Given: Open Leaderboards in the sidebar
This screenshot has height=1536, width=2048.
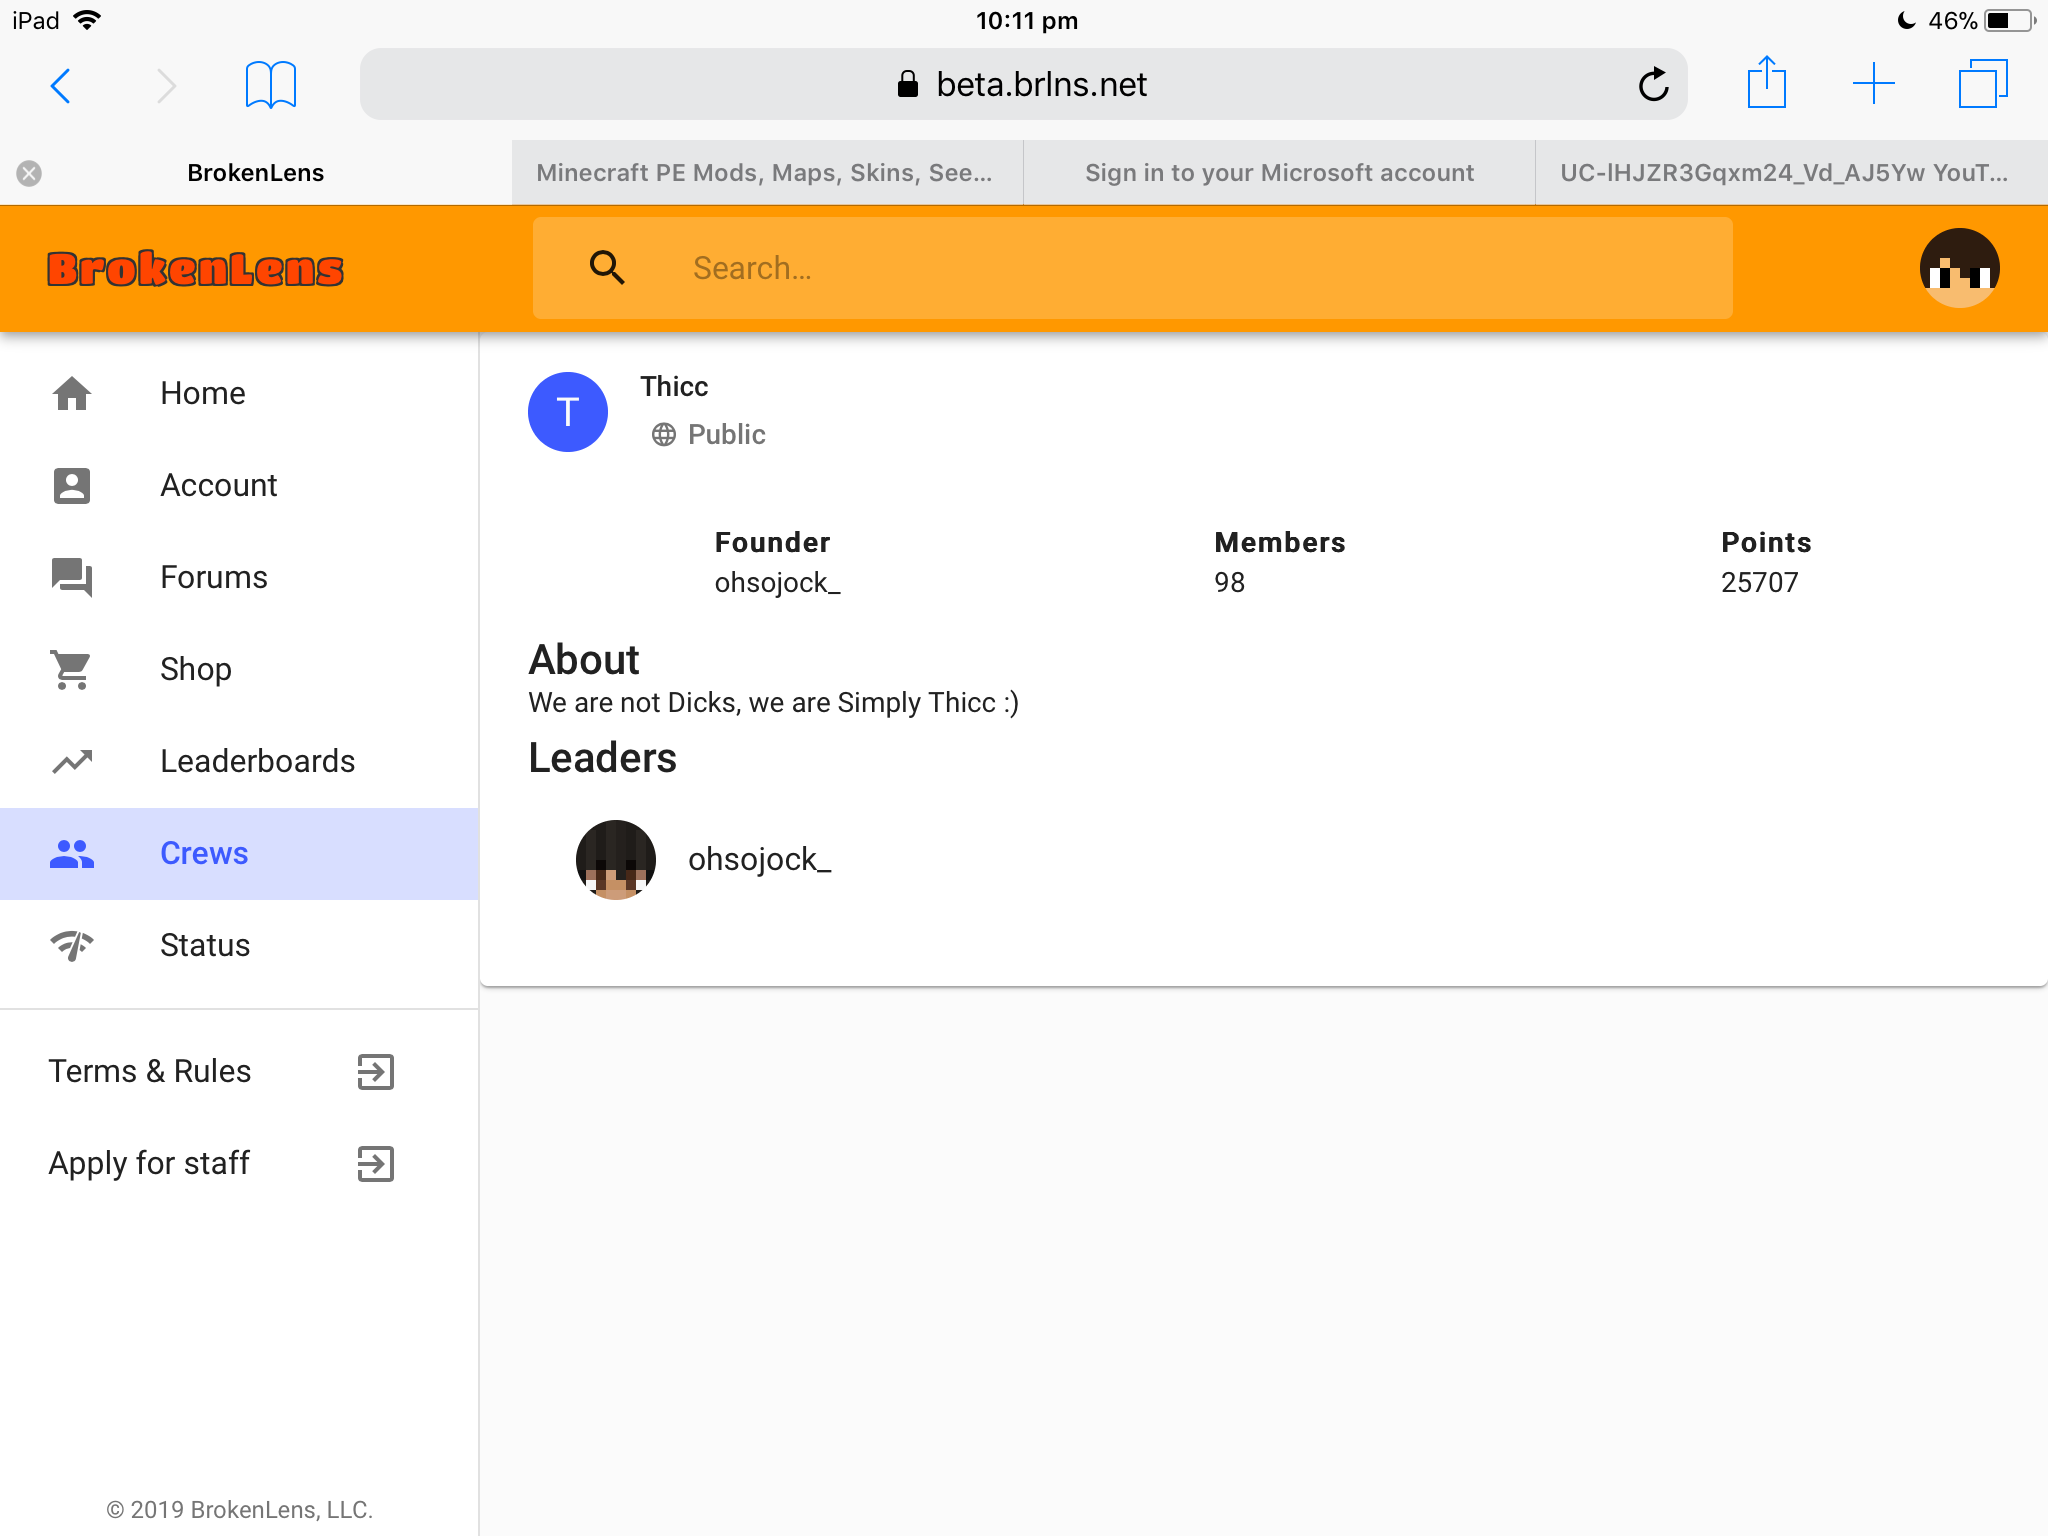Looking at the screenshot, I should [x=240, y=761].
